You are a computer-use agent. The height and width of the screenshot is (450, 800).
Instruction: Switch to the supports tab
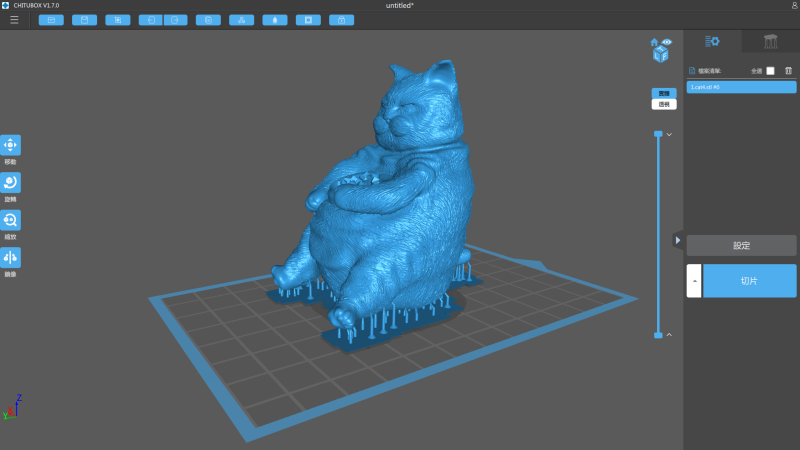[770, 41]
